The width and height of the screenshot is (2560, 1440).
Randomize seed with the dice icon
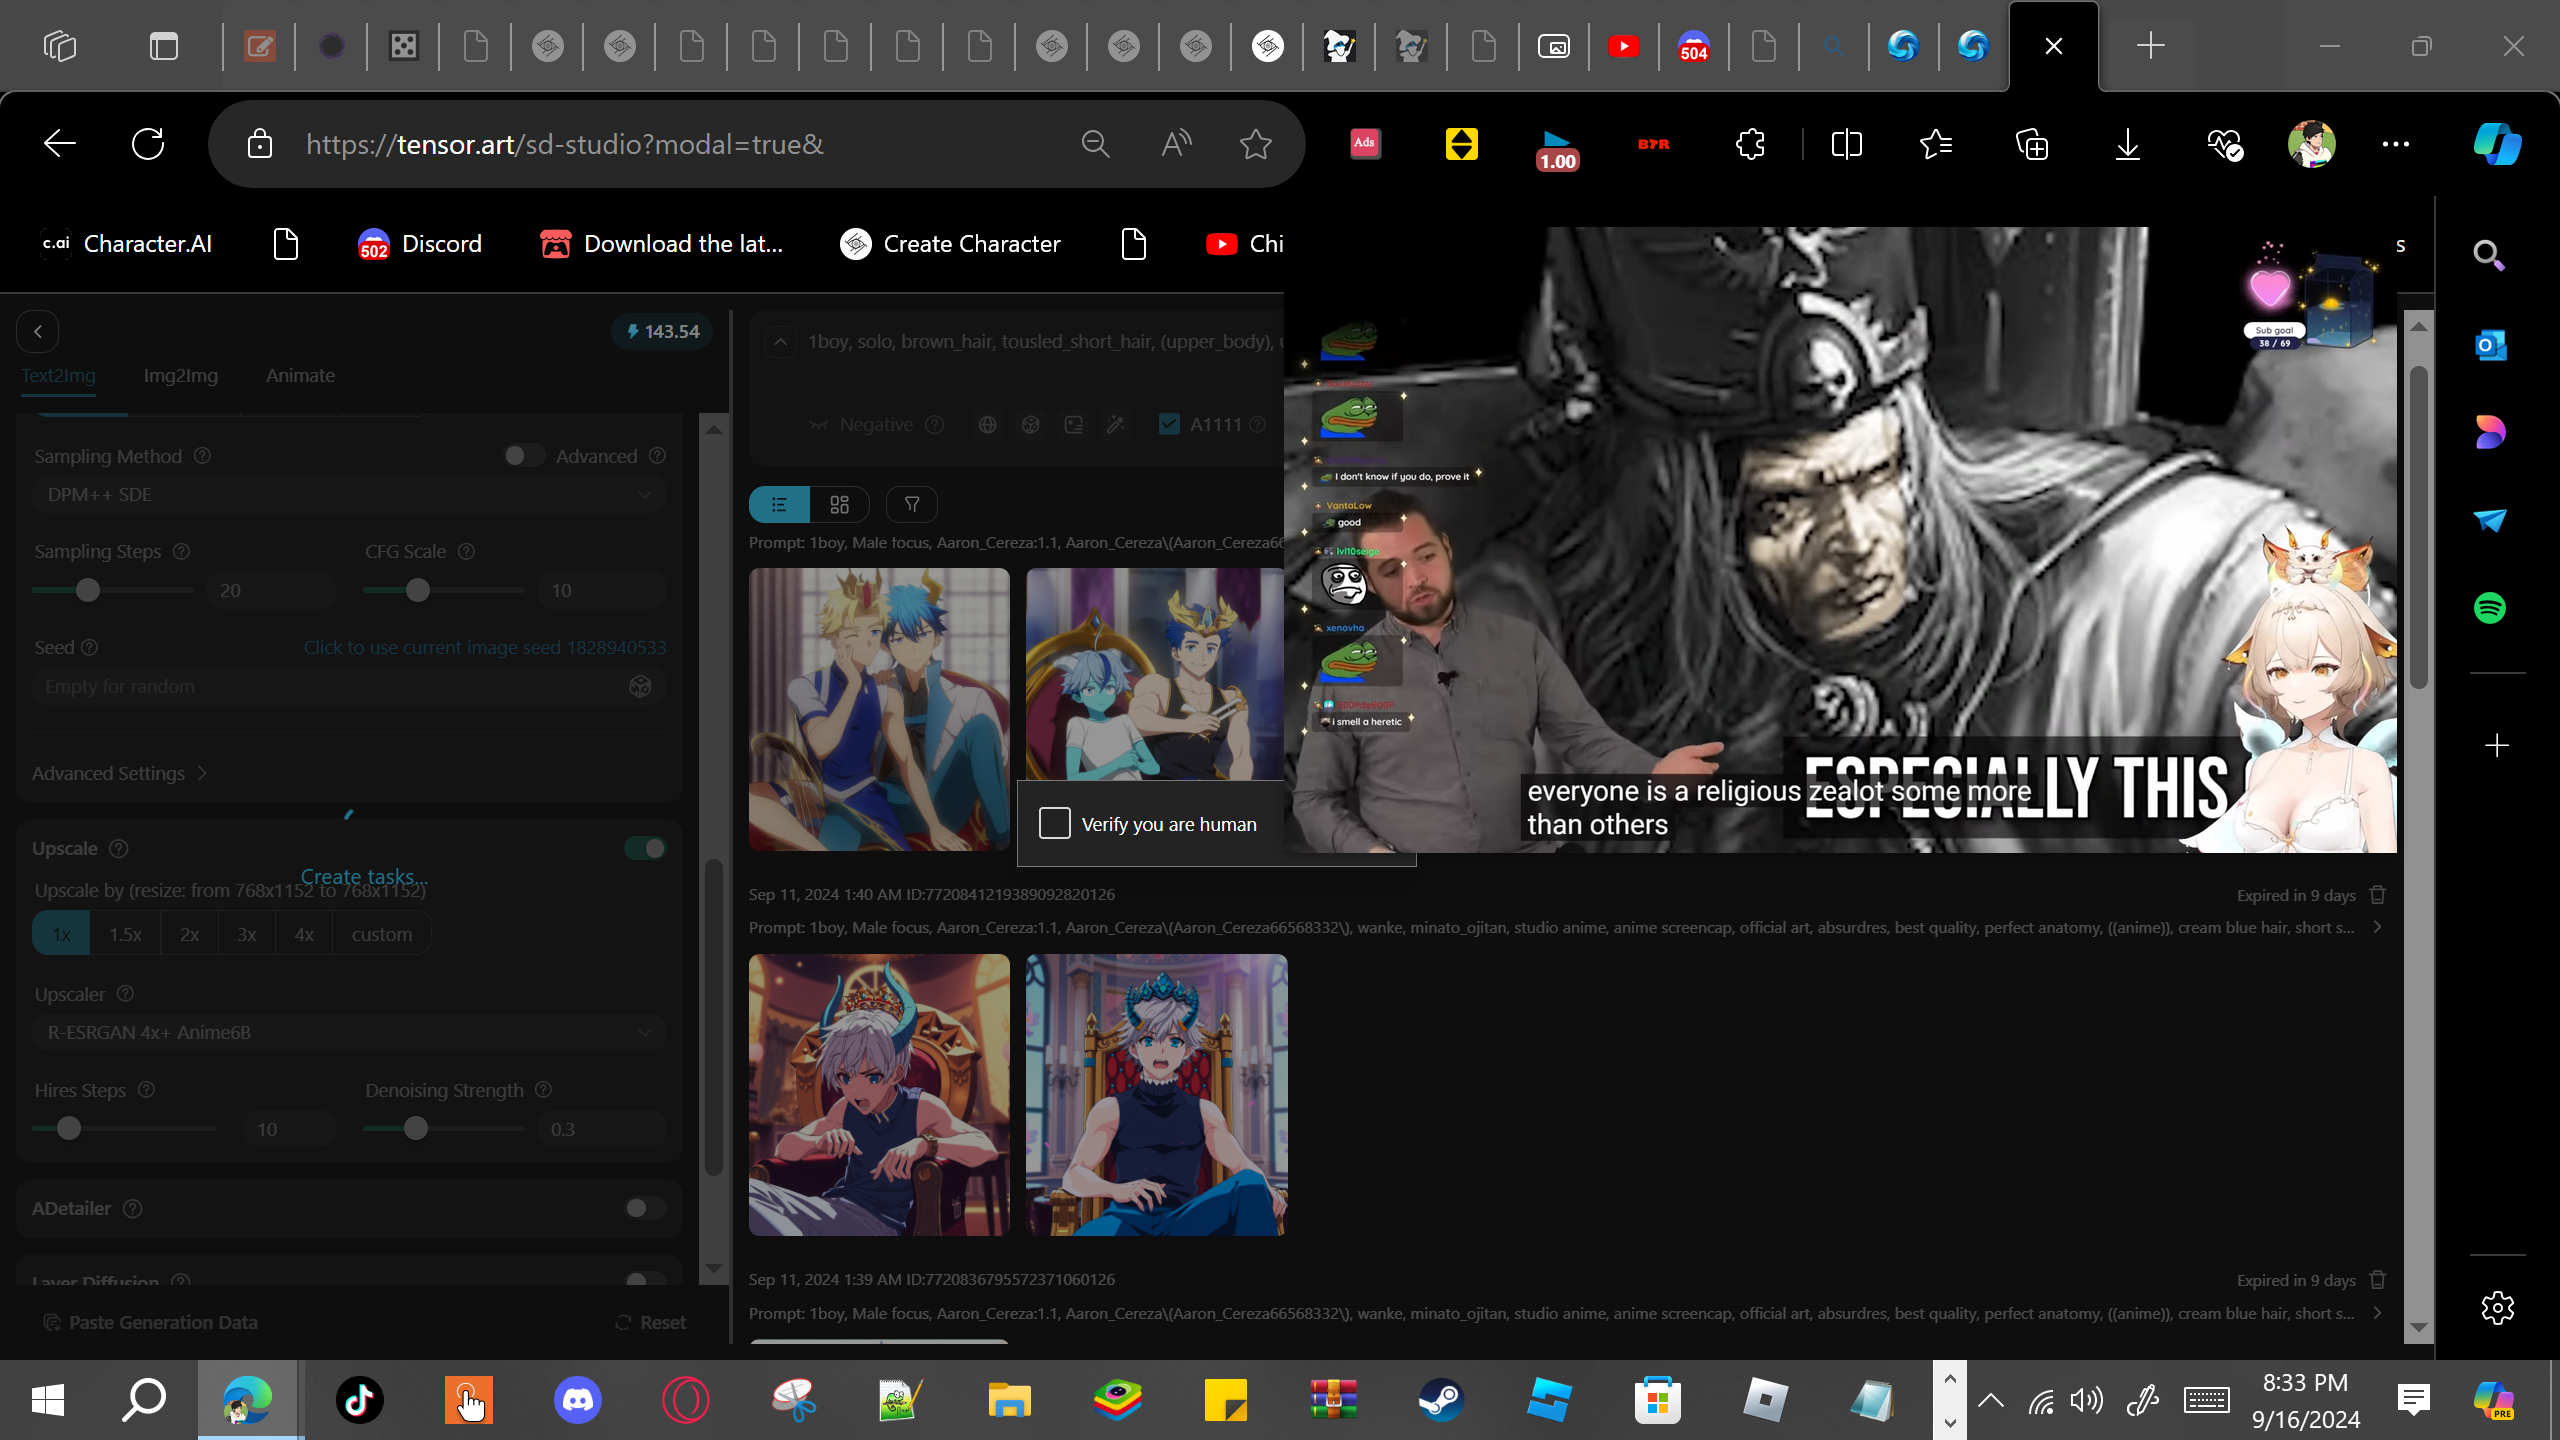point(640,686)
